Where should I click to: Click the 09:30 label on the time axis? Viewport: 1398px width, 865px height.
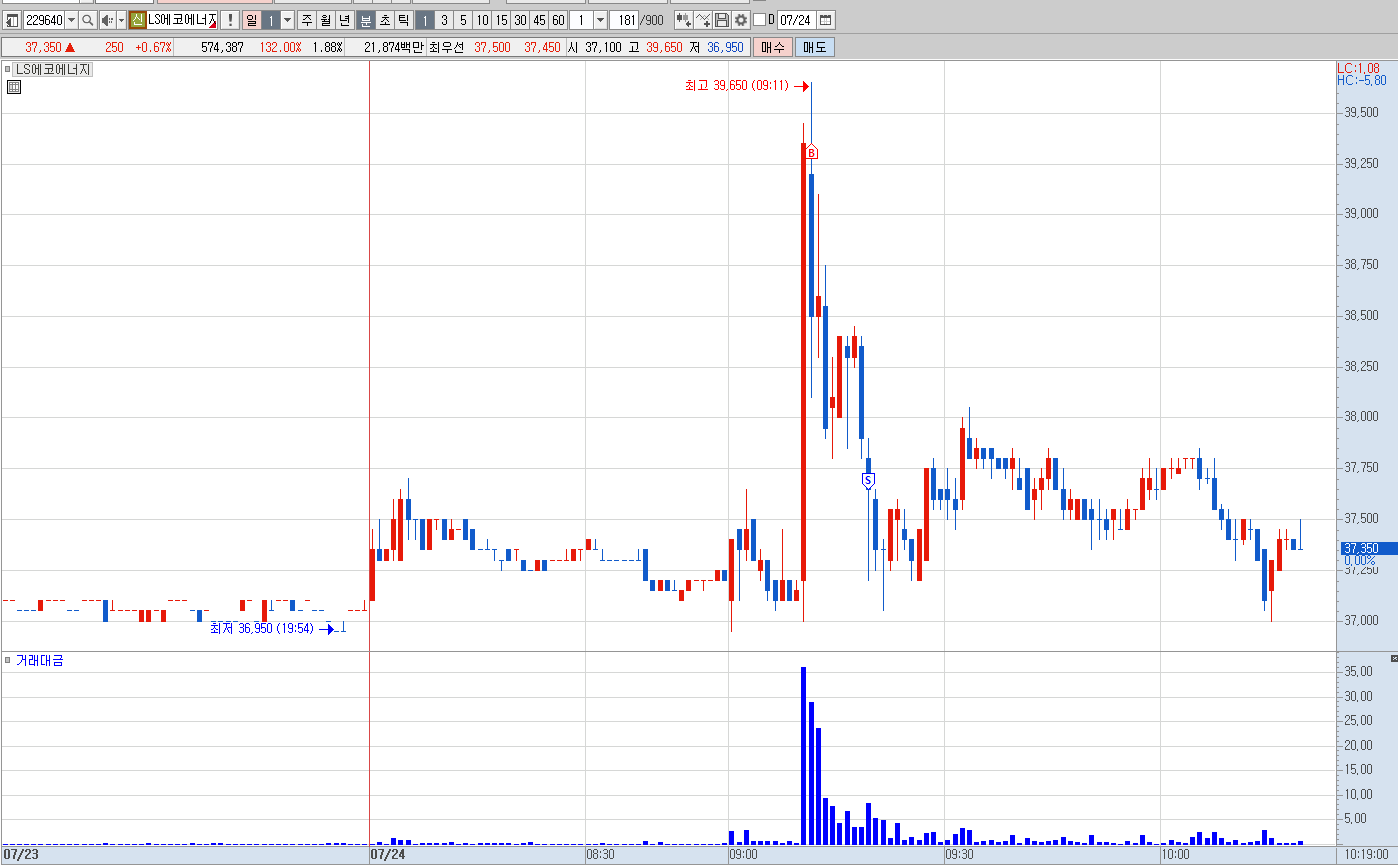[x=959, y=855]
